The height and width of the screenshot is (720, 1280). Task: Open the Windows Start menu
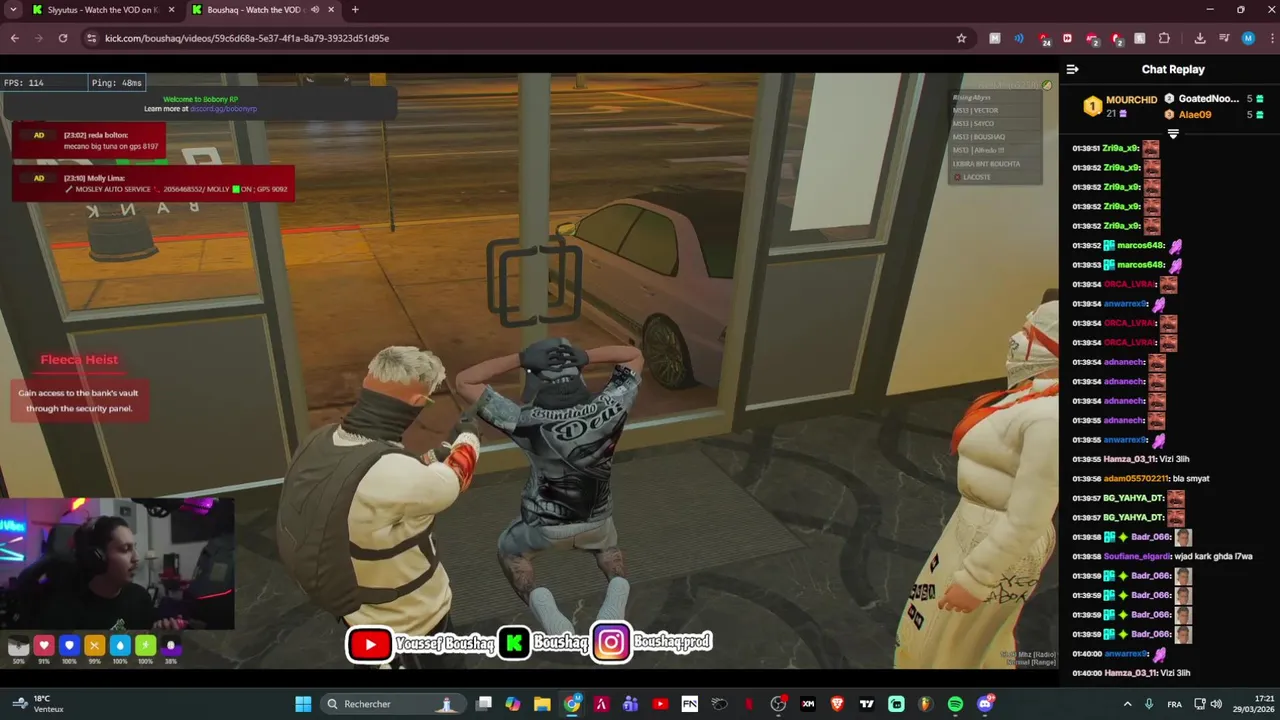click(x=303, y=704)
